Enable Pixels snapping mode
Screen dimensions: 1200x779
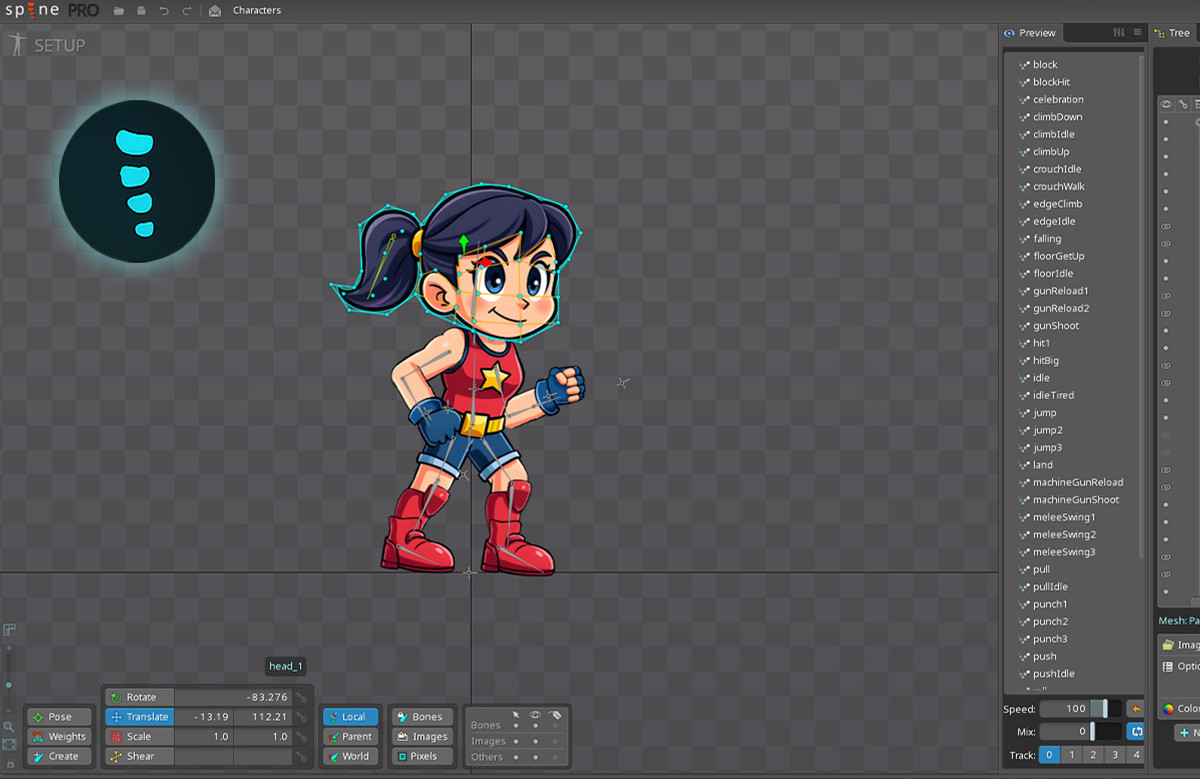click(x=421, y=756)
